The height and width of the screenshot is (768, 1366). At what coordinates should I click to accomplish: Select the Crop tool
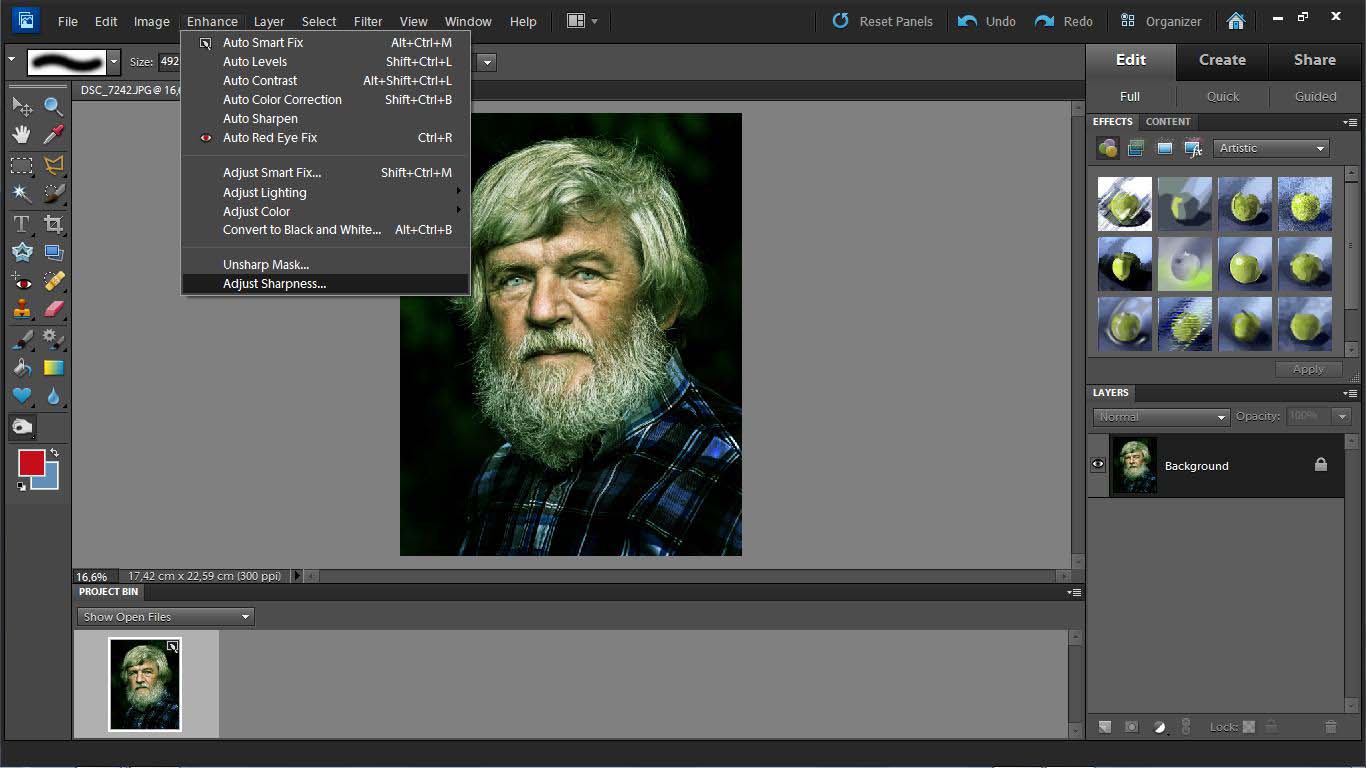[x=53, y=224]
